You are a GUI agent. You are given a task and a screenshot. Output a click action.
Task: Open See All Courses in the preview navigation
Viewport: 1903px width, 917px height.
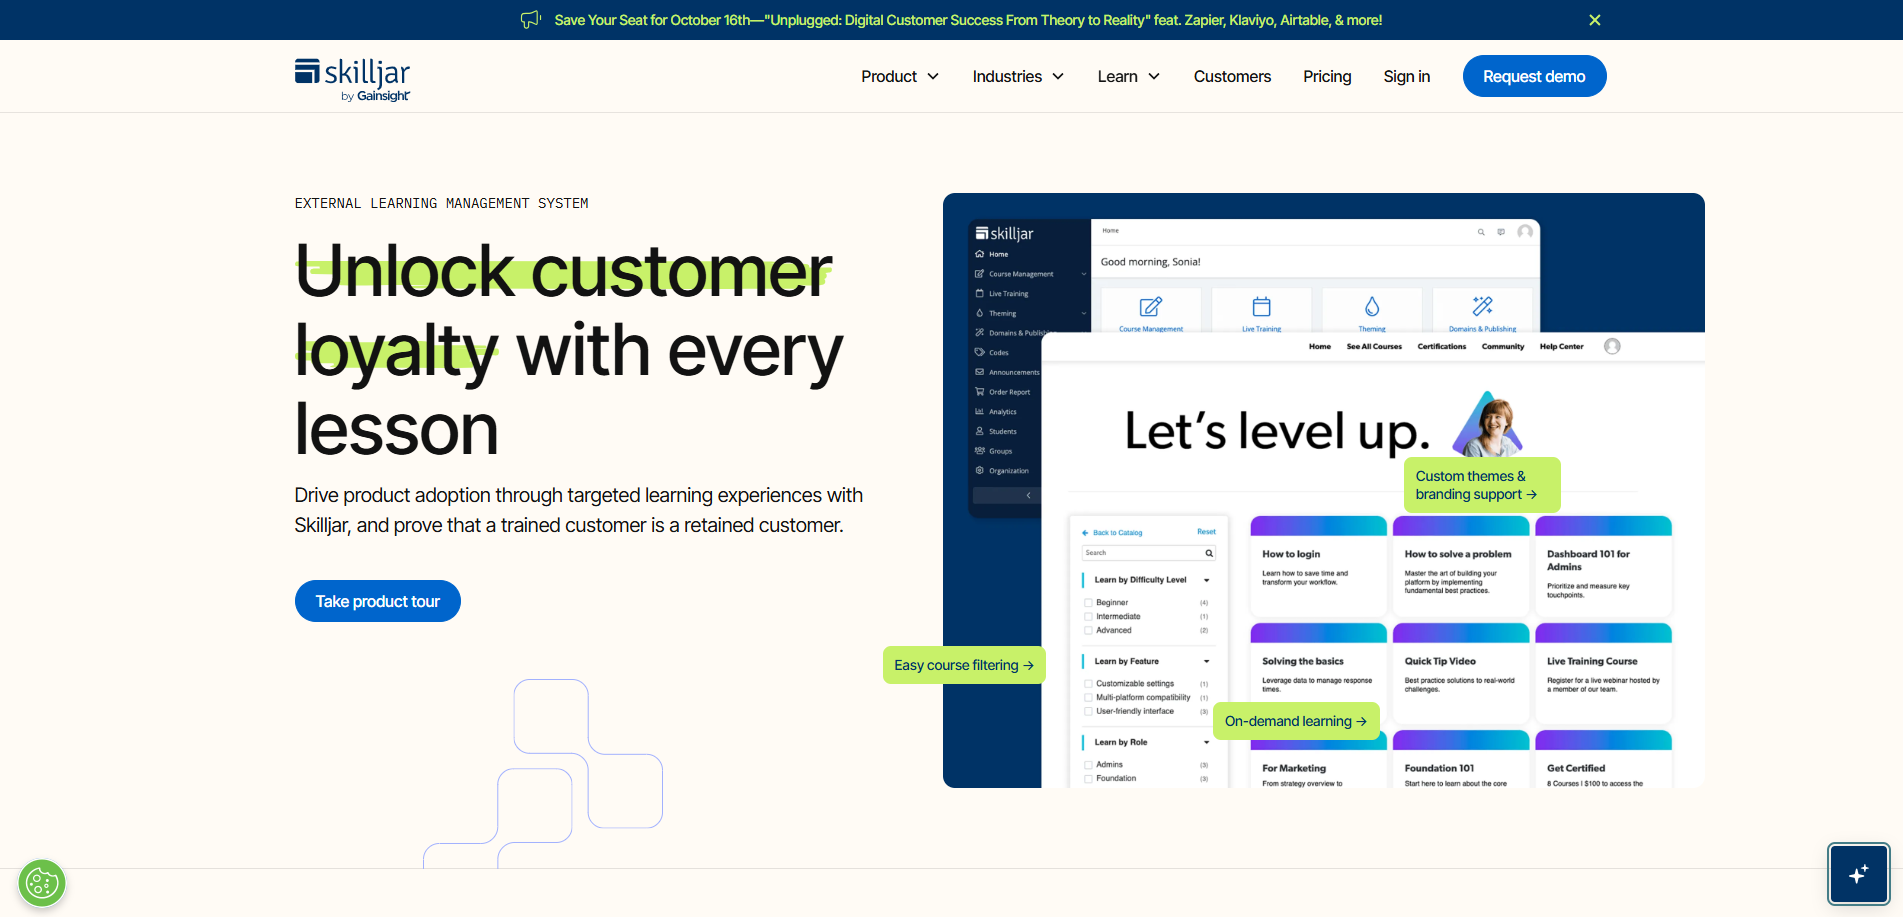[1374, 346]
